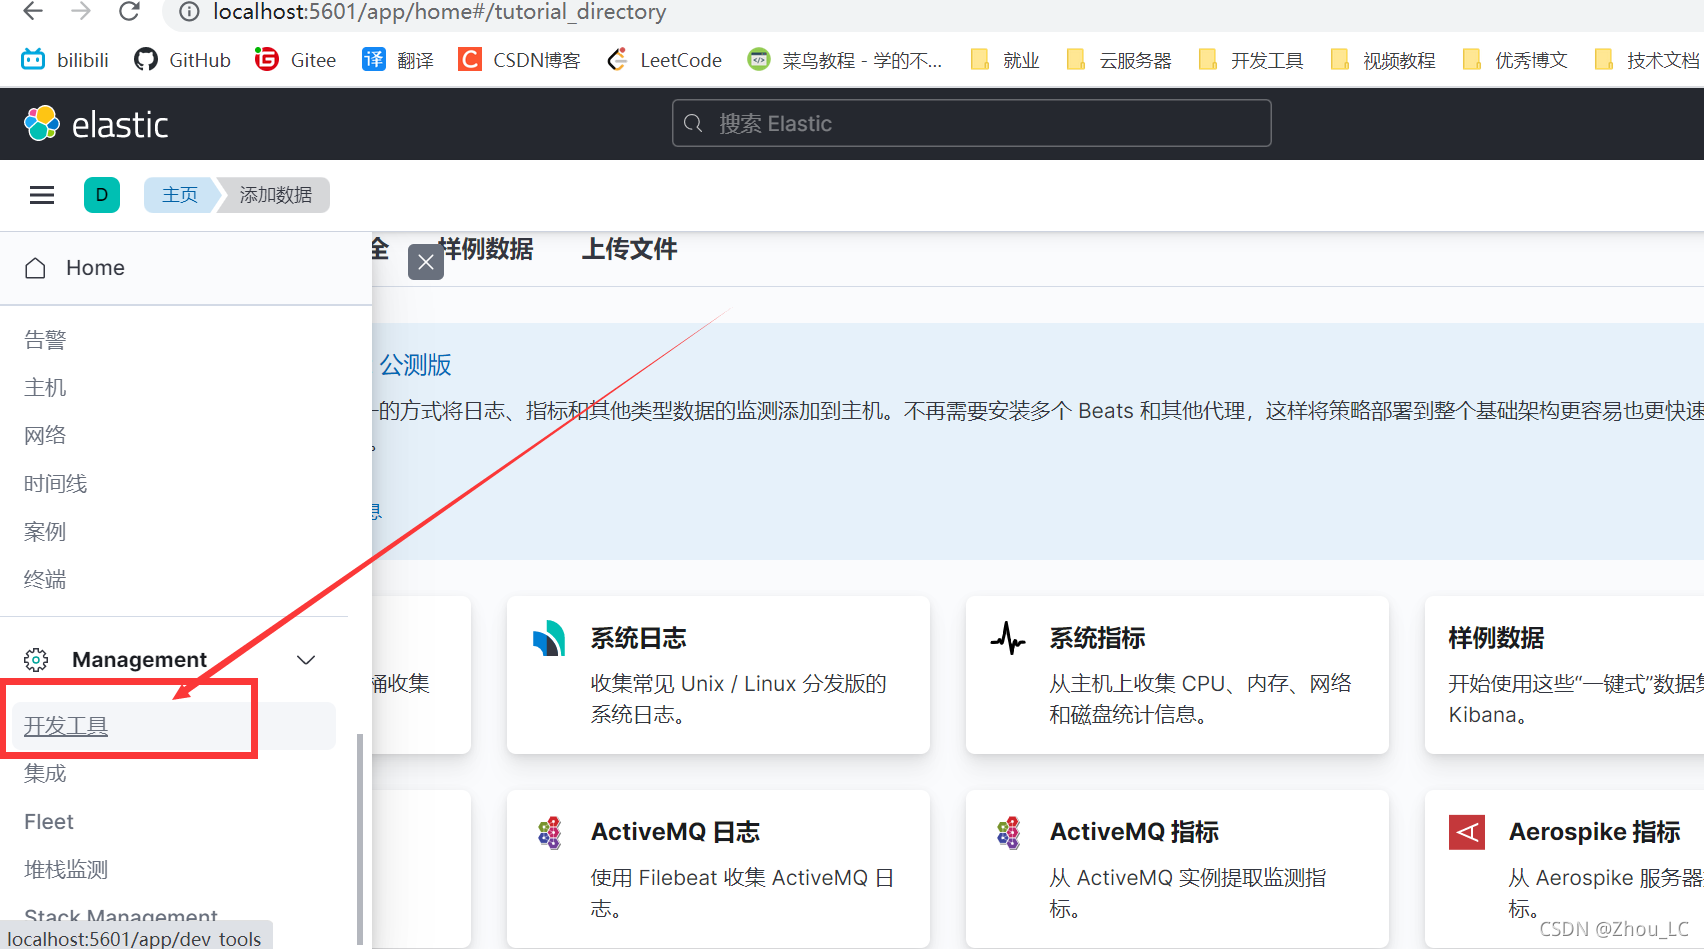Viewport: 1704px width, 949px height.
Task: Open the 就业 bookmark folder
Action: (1005, 60)
